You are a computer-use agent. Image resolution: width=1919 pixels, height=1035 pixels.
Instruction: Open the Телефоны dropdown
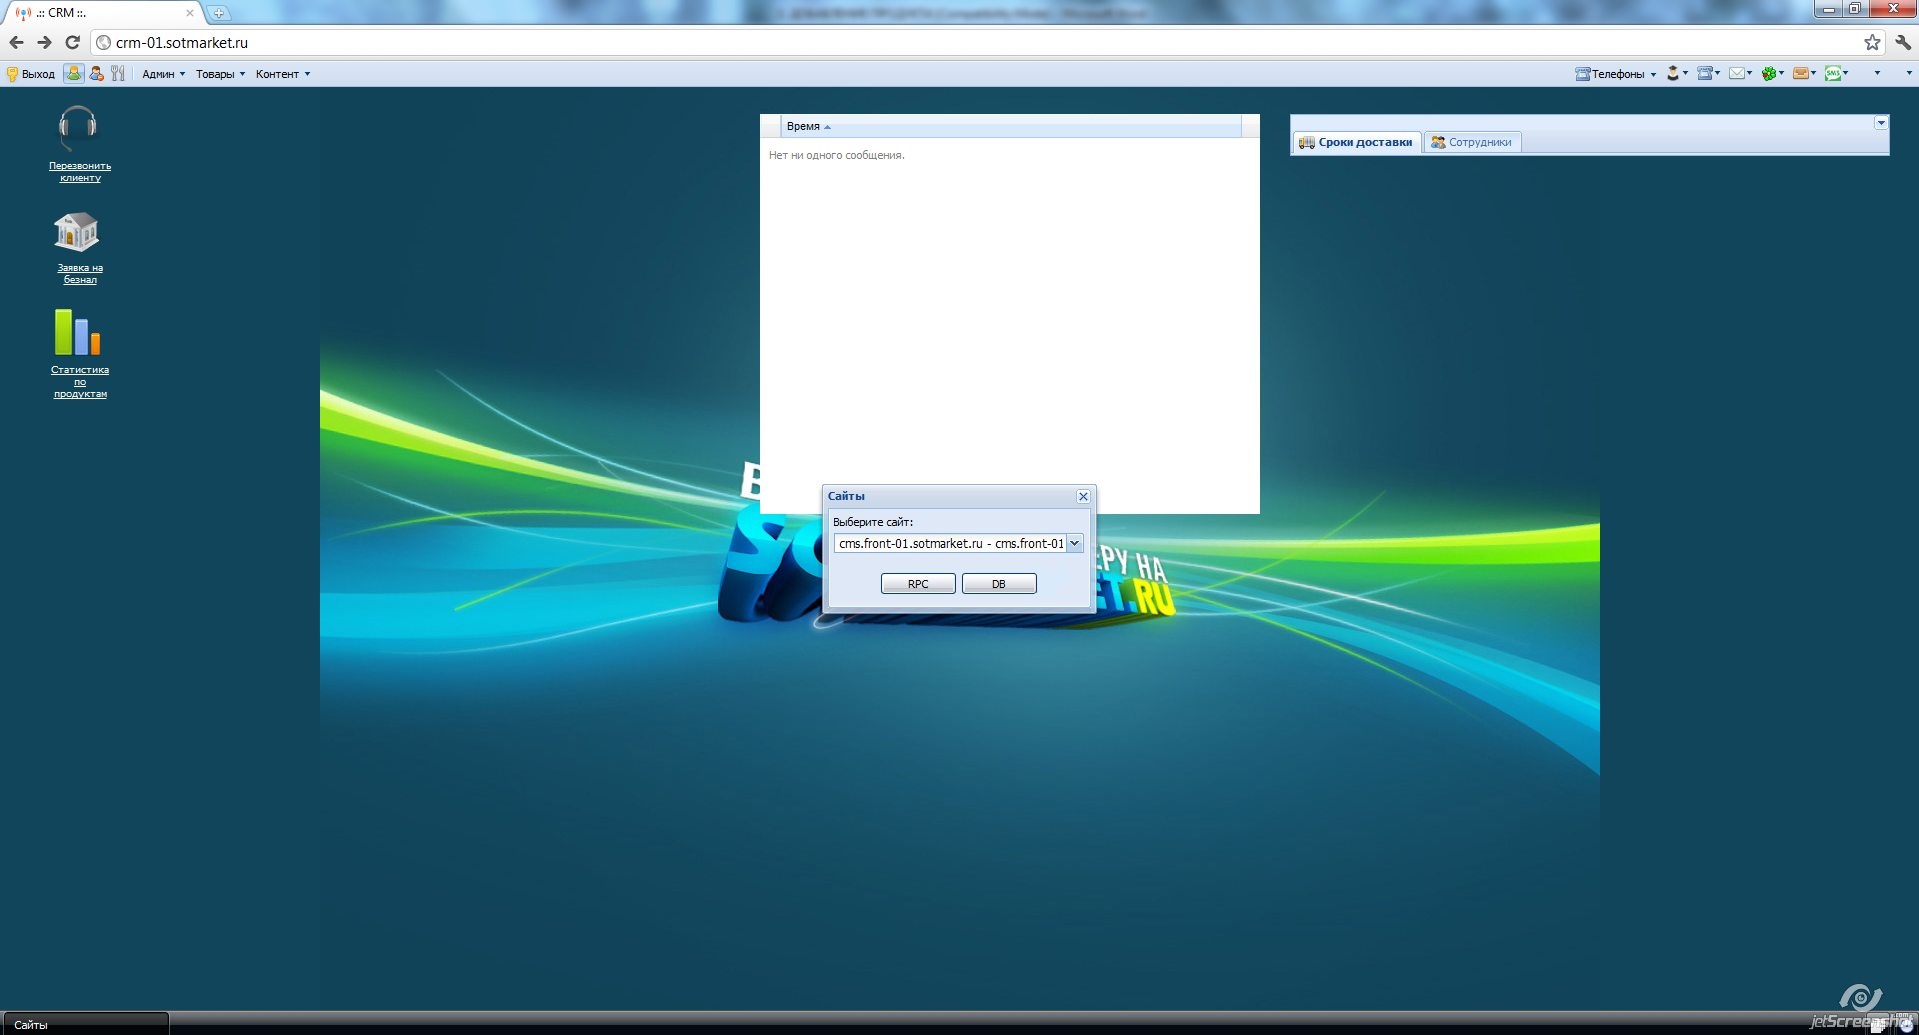(1616, 74)
